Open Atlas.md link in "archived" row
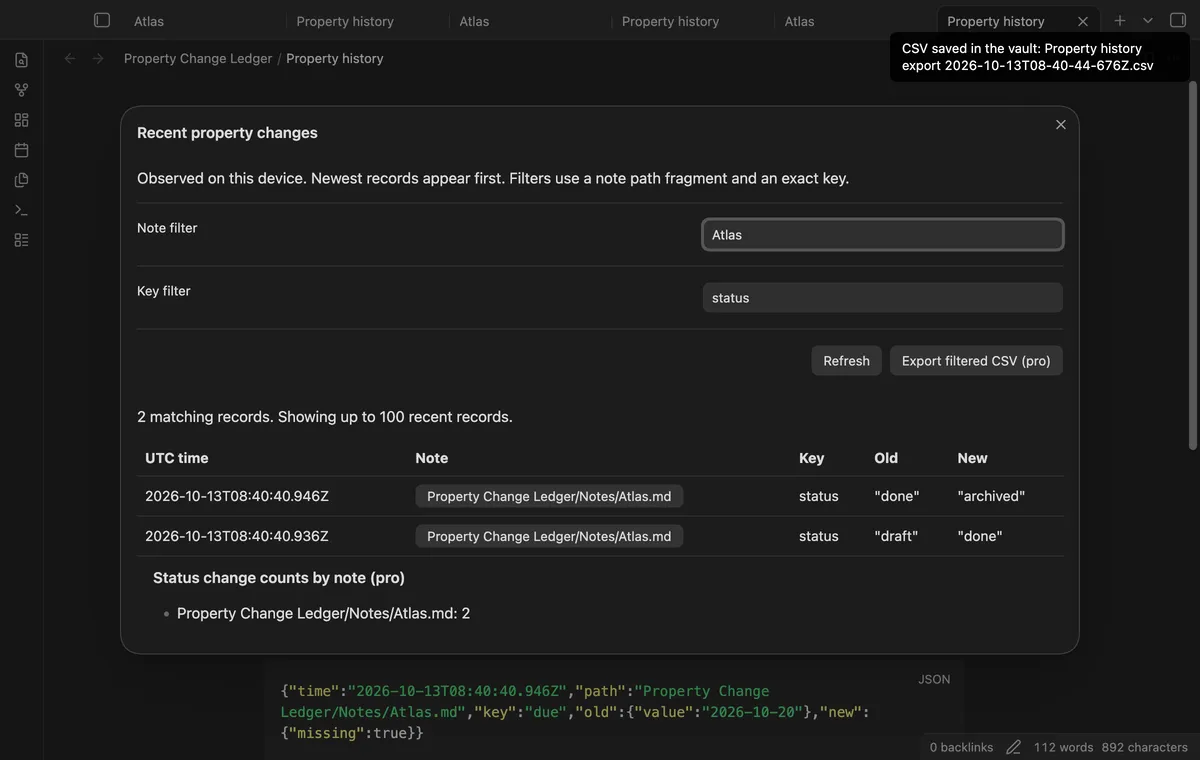Image resolution: width=1200 pixels, height=760 pixels. click(549, 496)
